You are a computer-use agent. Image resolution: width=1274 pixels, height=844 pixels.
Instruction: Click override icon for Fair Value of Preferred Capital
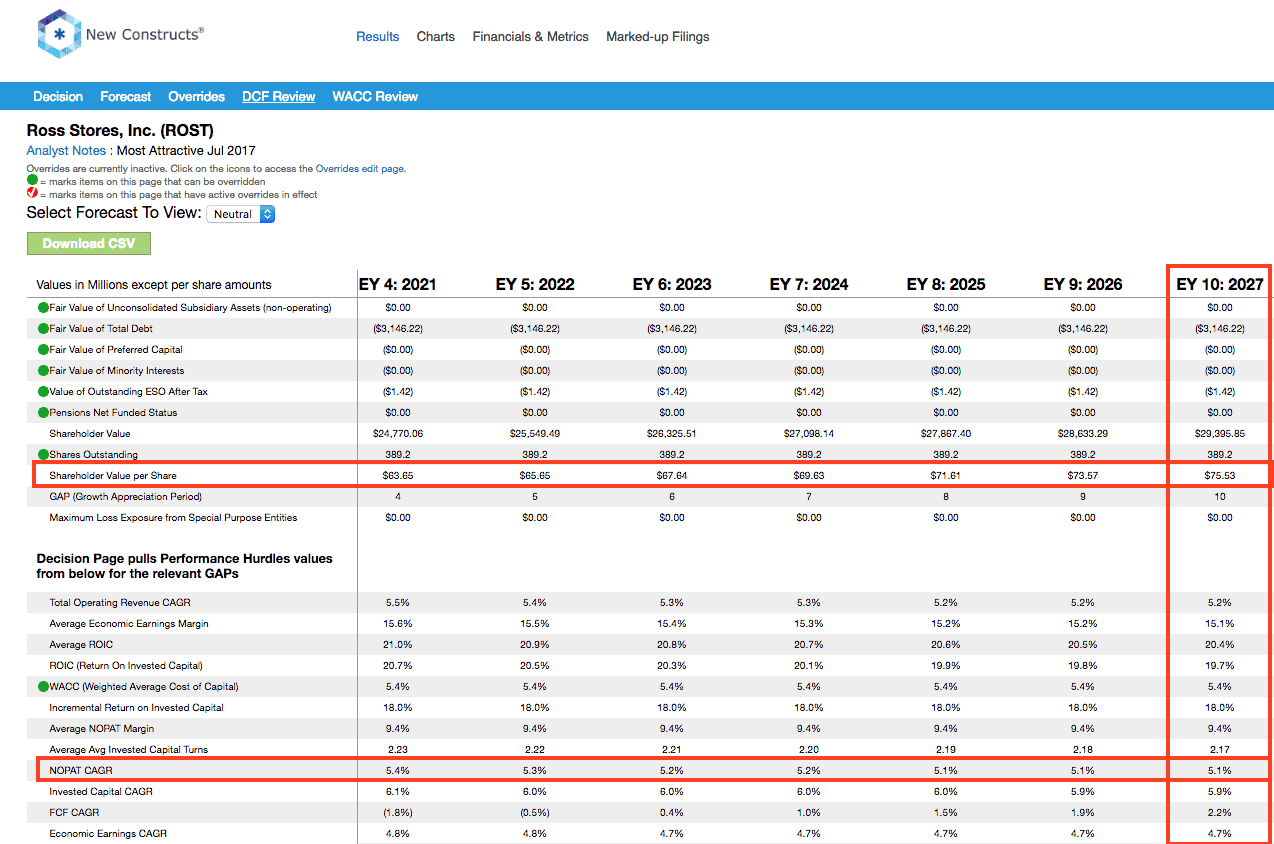(x=43, y=349)
